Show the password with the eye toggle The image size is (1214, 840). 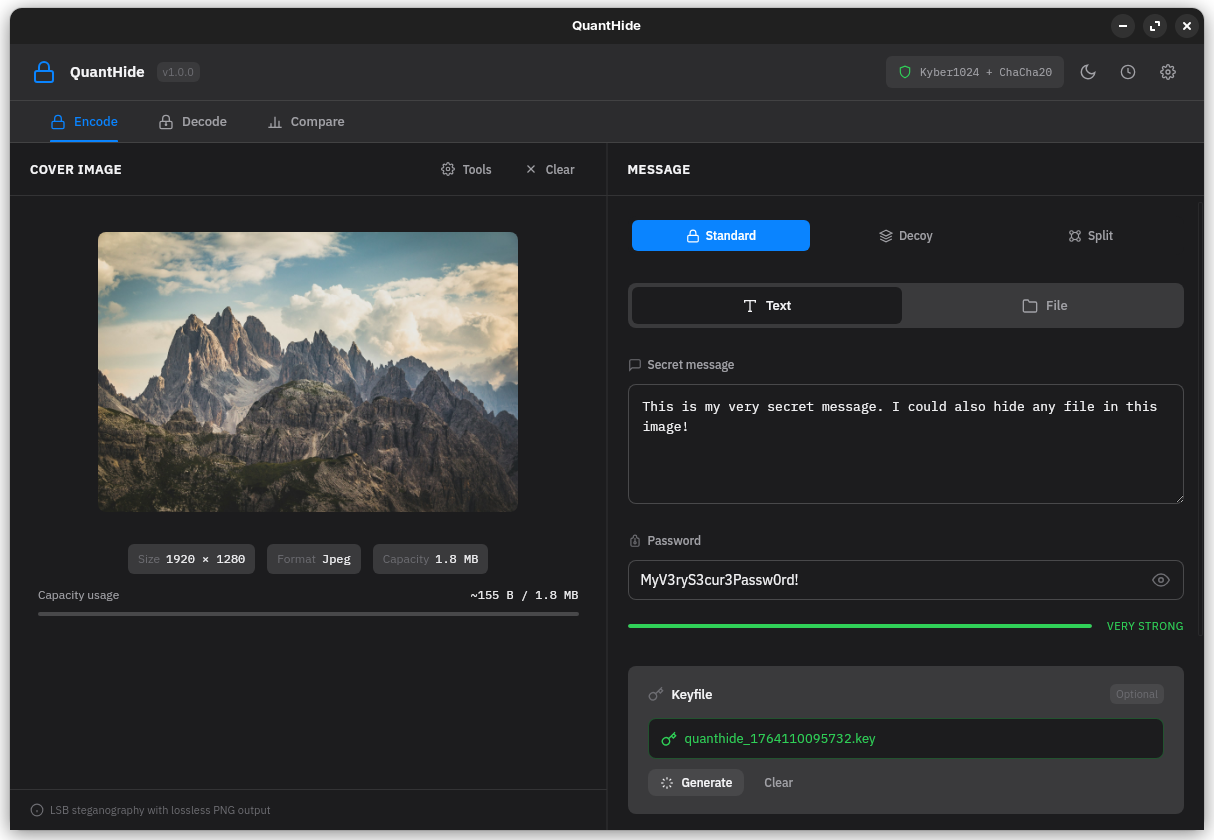point(1160,580)
